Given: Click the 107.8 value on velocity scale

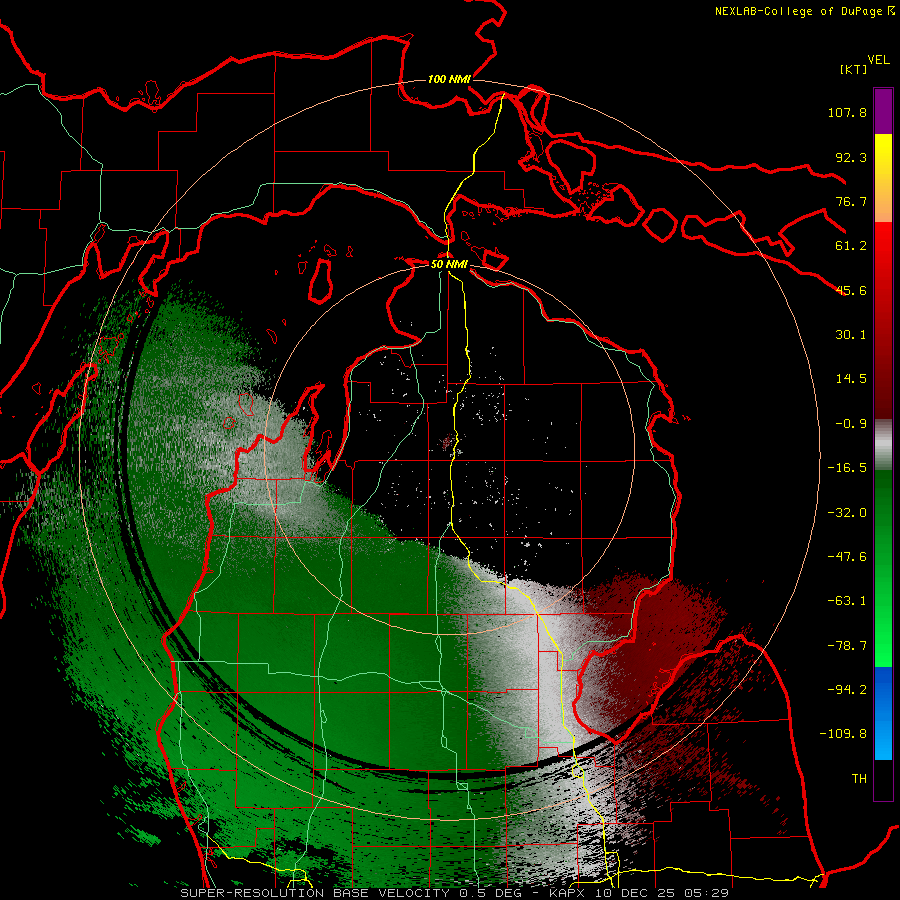Looking at the screenshot, I should [x=847, y=112].
